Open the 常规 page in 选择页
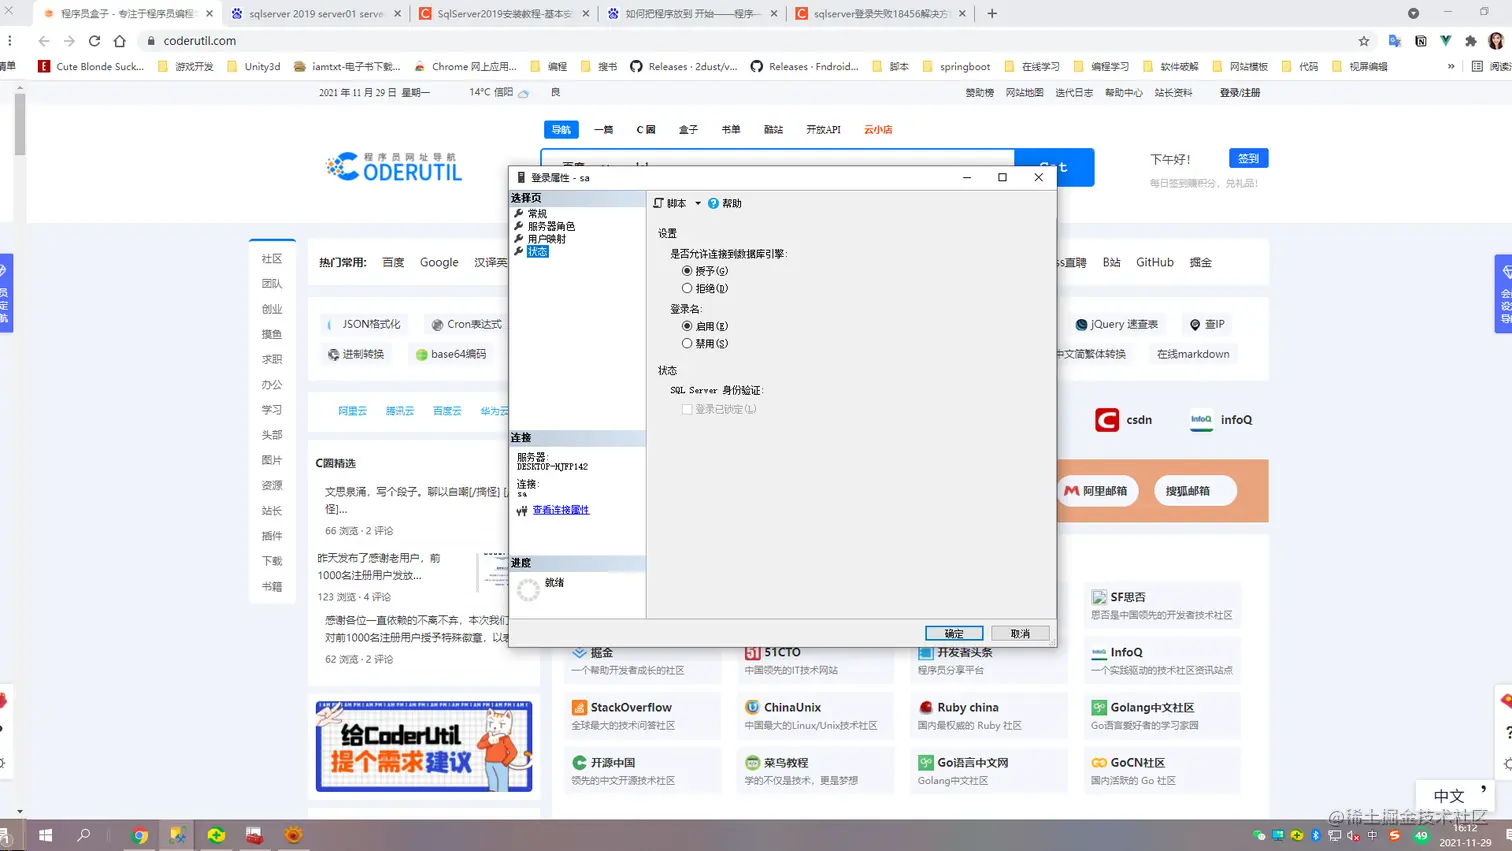This screenshot has width=1512, height=851. [537, 214]
